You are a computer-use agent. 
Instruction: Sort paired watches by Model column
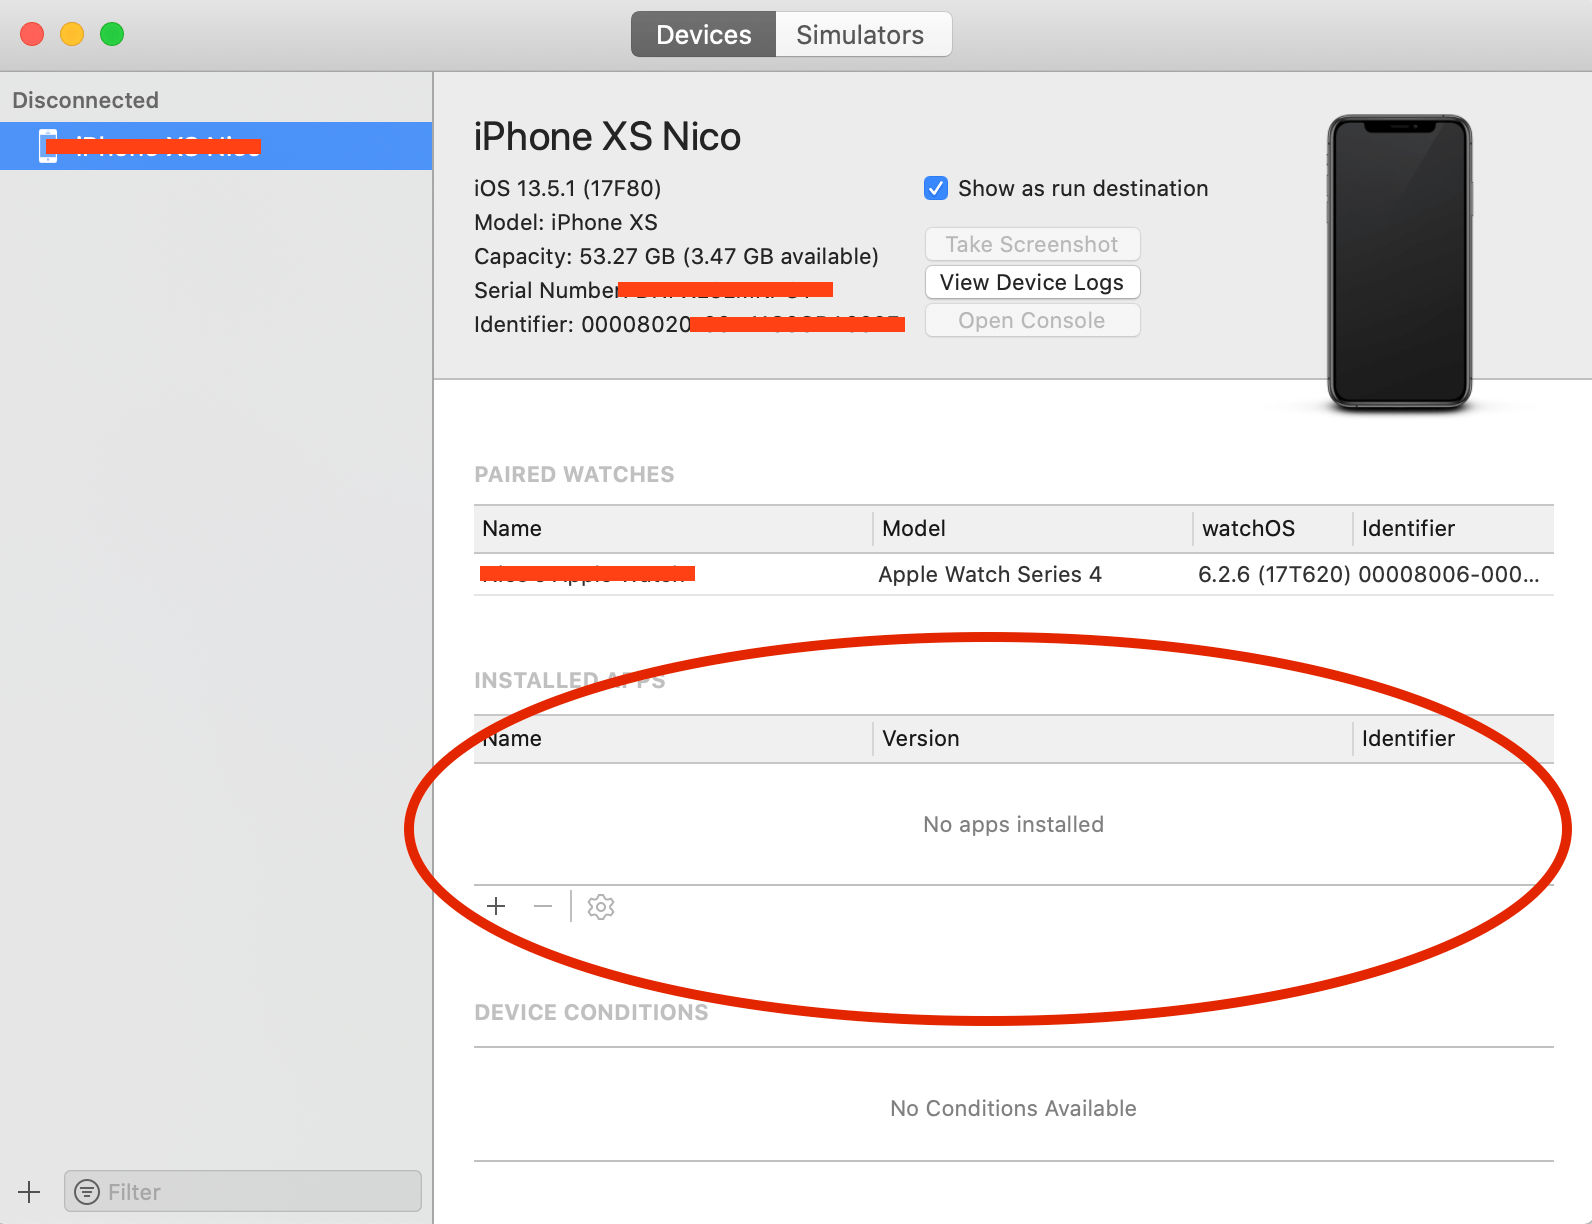(1033, 528)
